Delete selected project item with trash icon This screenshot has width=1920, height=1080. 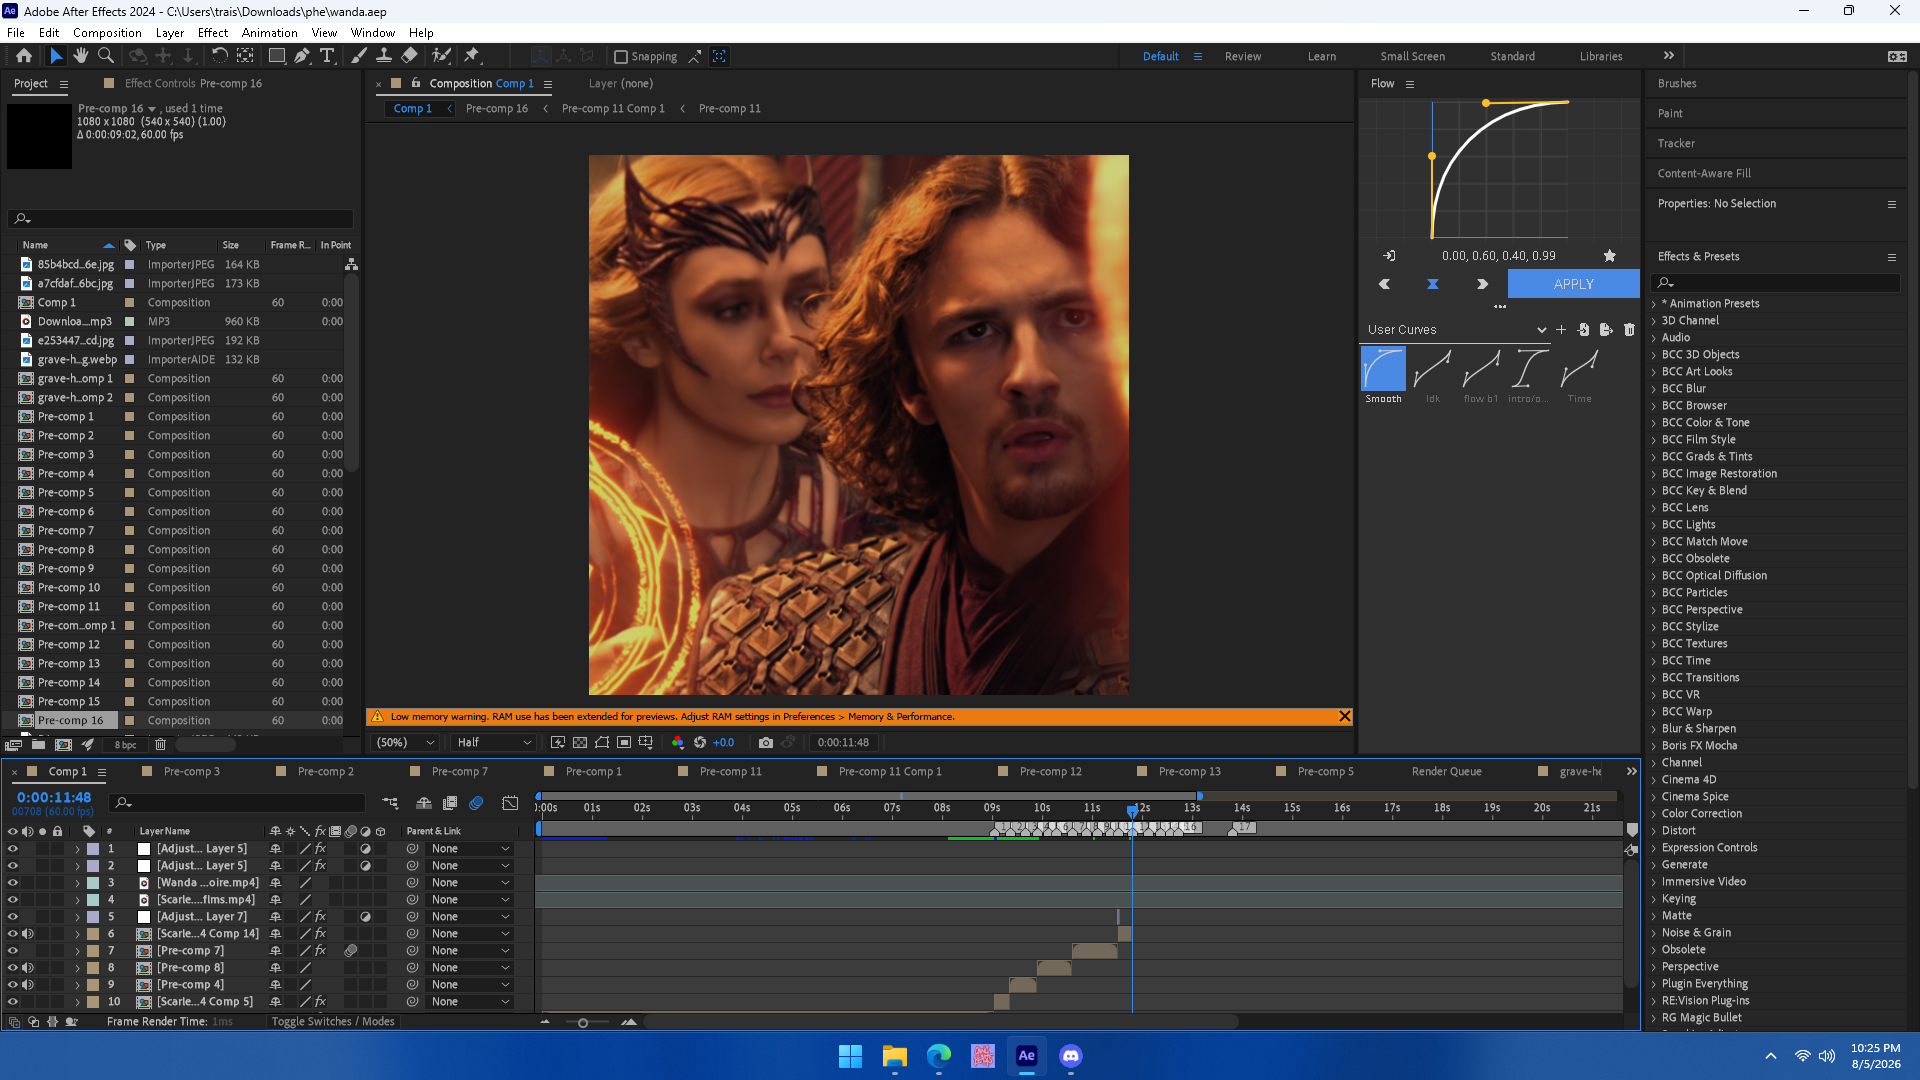160,744
